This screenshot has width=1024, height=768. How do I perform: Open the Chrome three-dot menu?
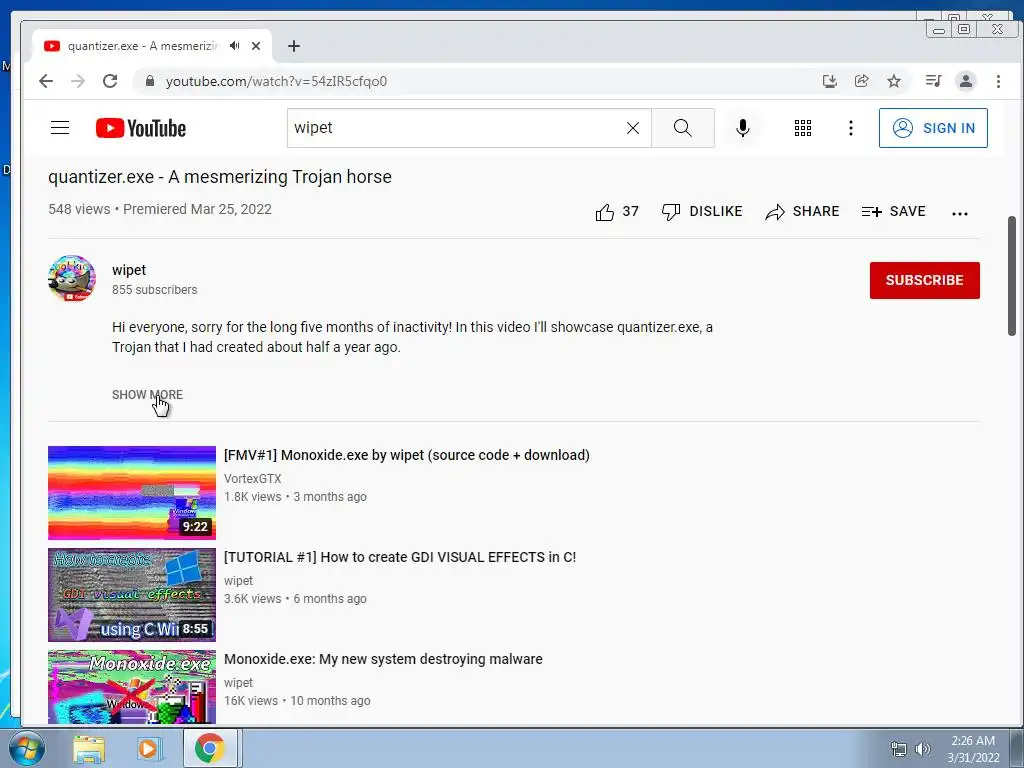pyautogui.click(x=998, y=81)
